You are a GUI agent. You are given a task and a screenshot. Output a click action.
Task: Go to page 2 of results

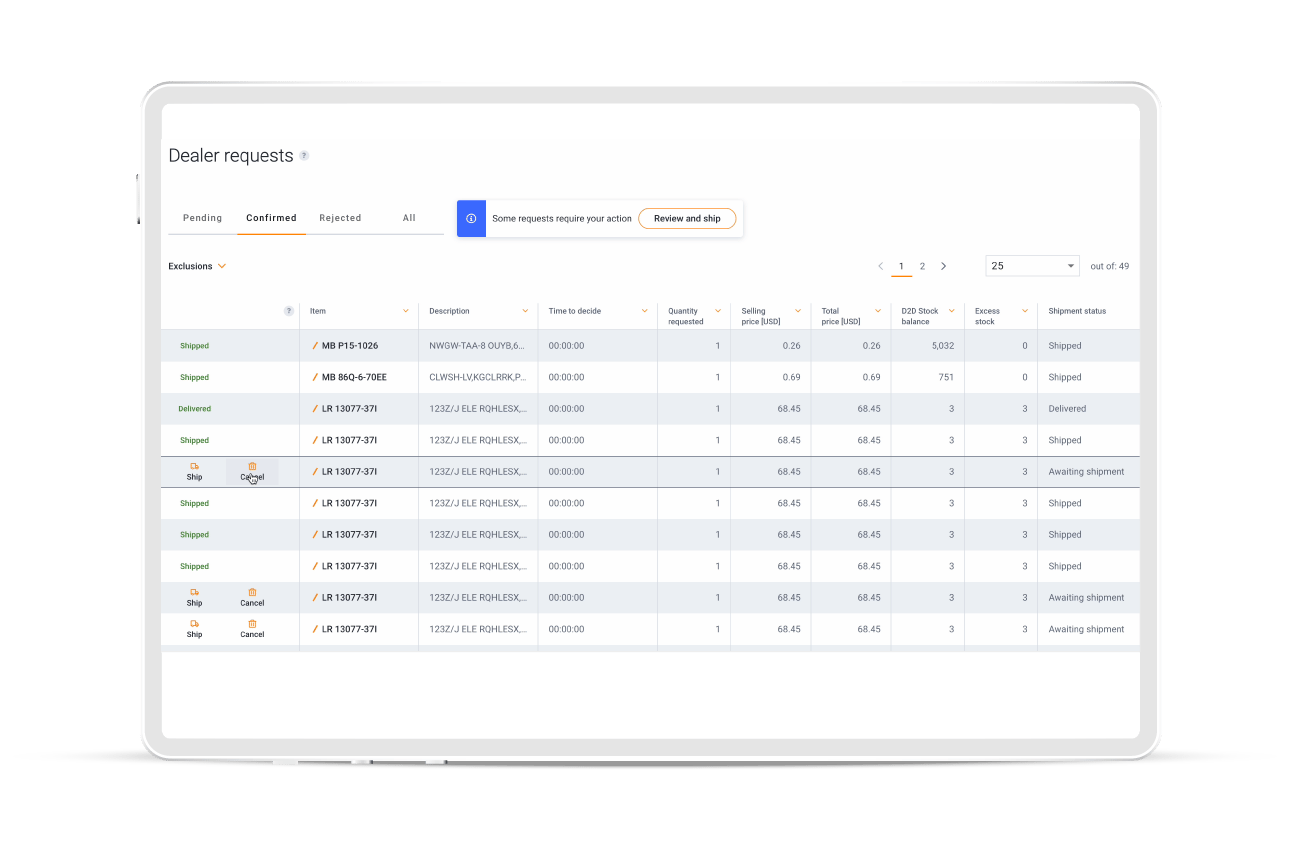(x=922, y=266)
